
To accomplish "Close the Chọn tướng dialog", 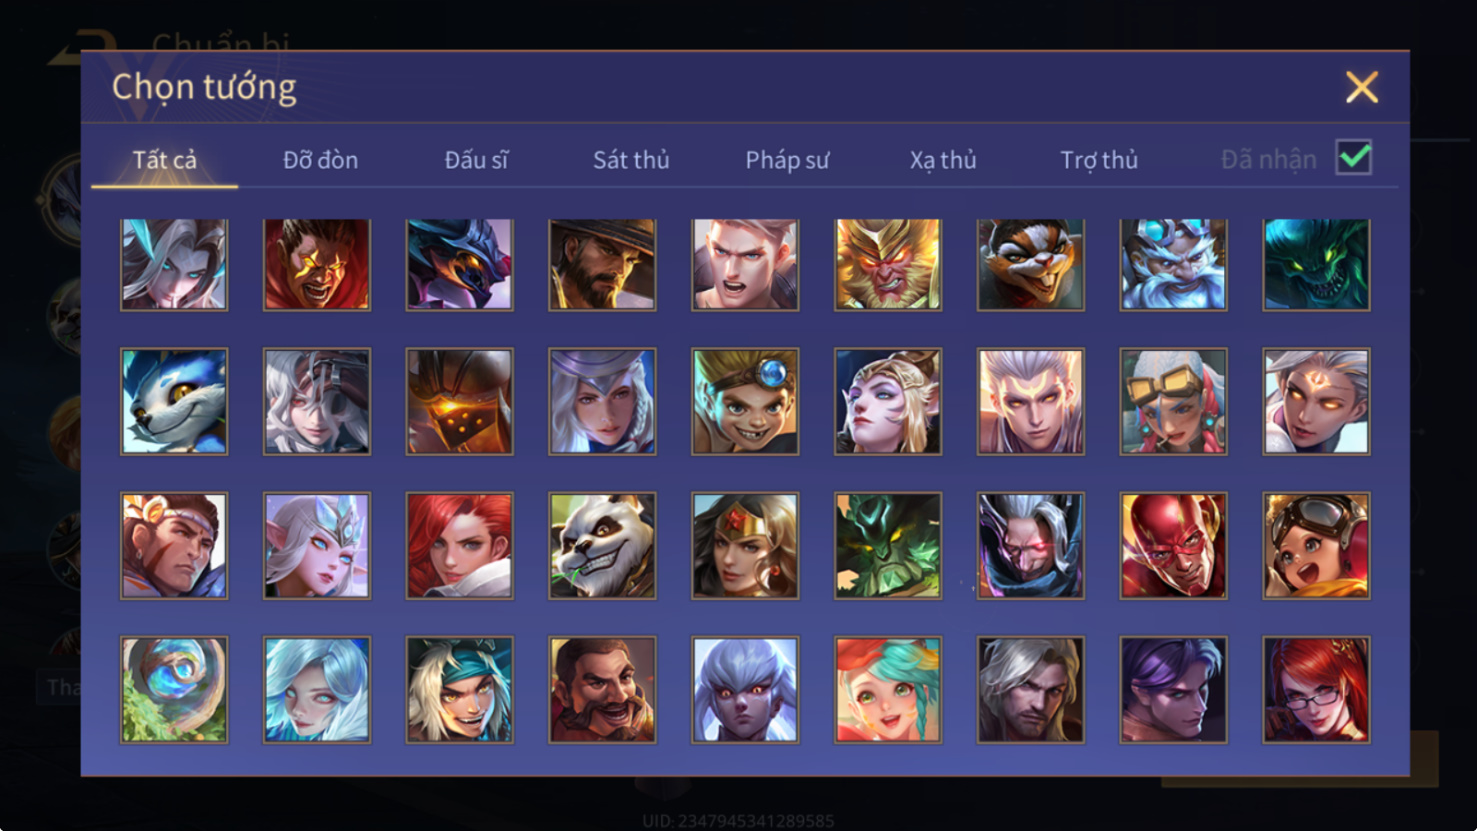I will pyautogui.click(x=1362, y=87).
